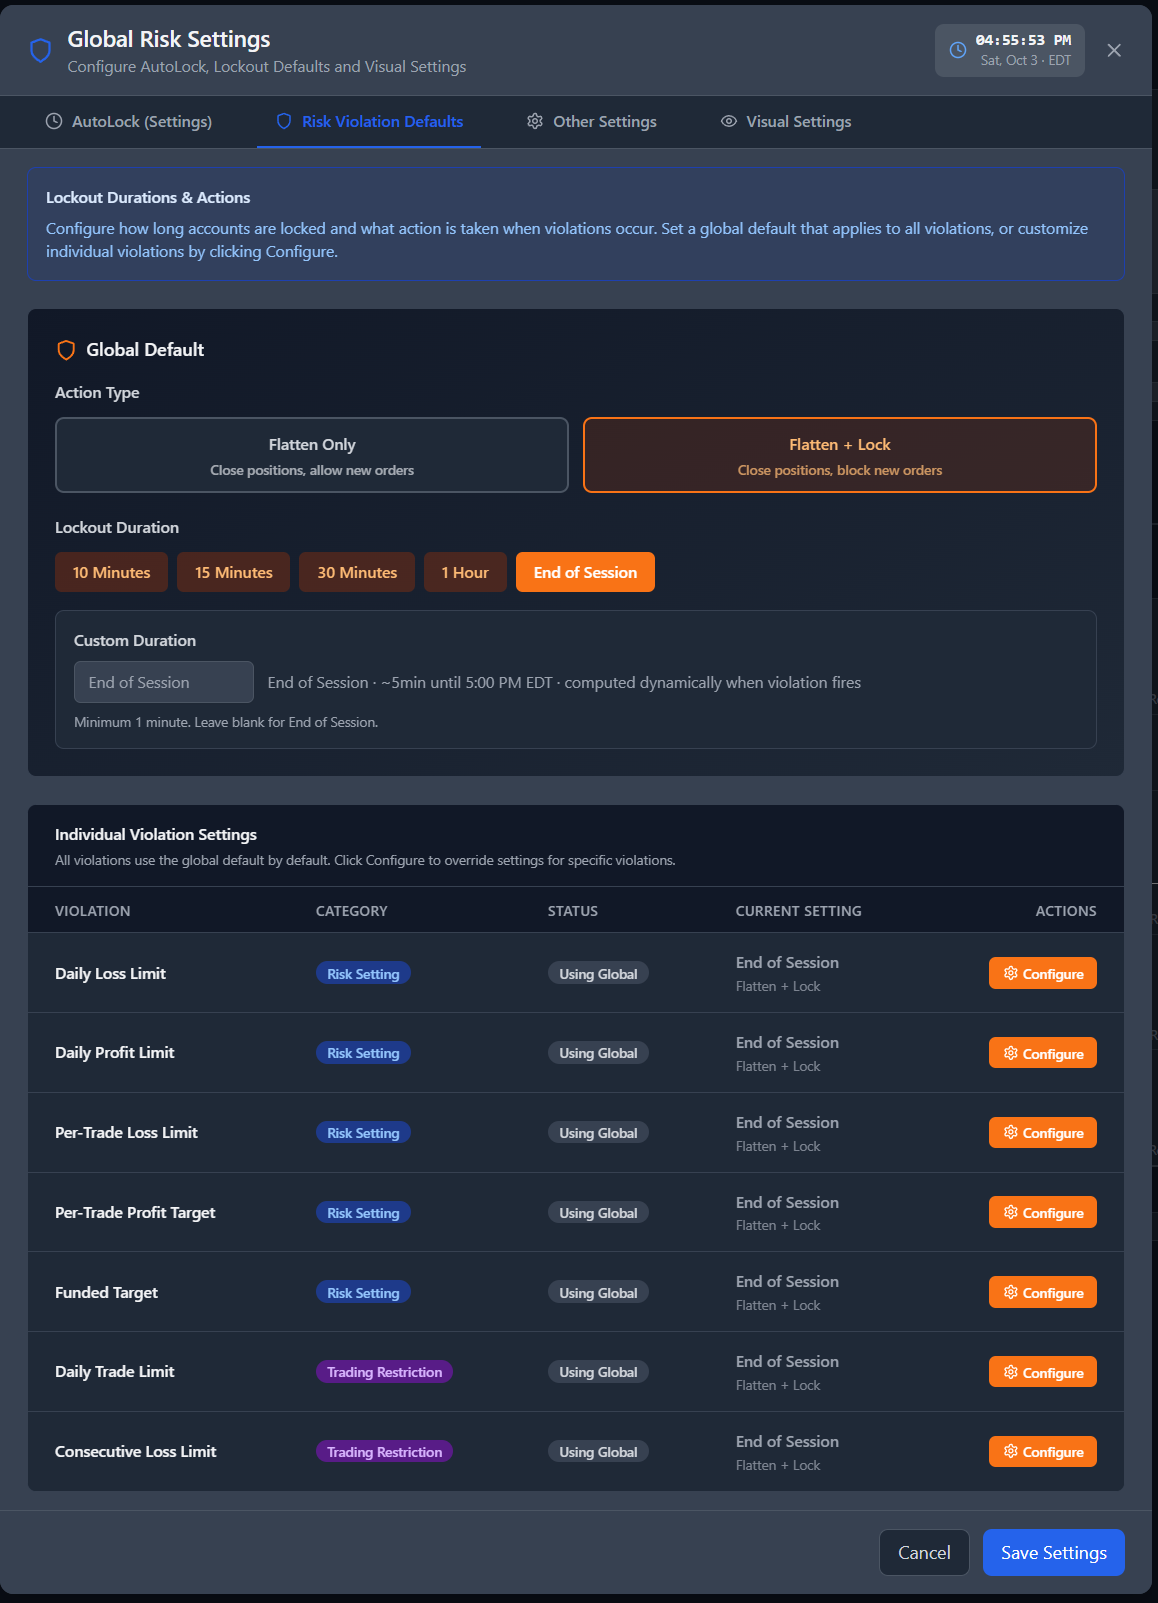This screenshot has height=1603, width=1158.
Task: Show the Visual Settings tab
Action: coord(786,122)
